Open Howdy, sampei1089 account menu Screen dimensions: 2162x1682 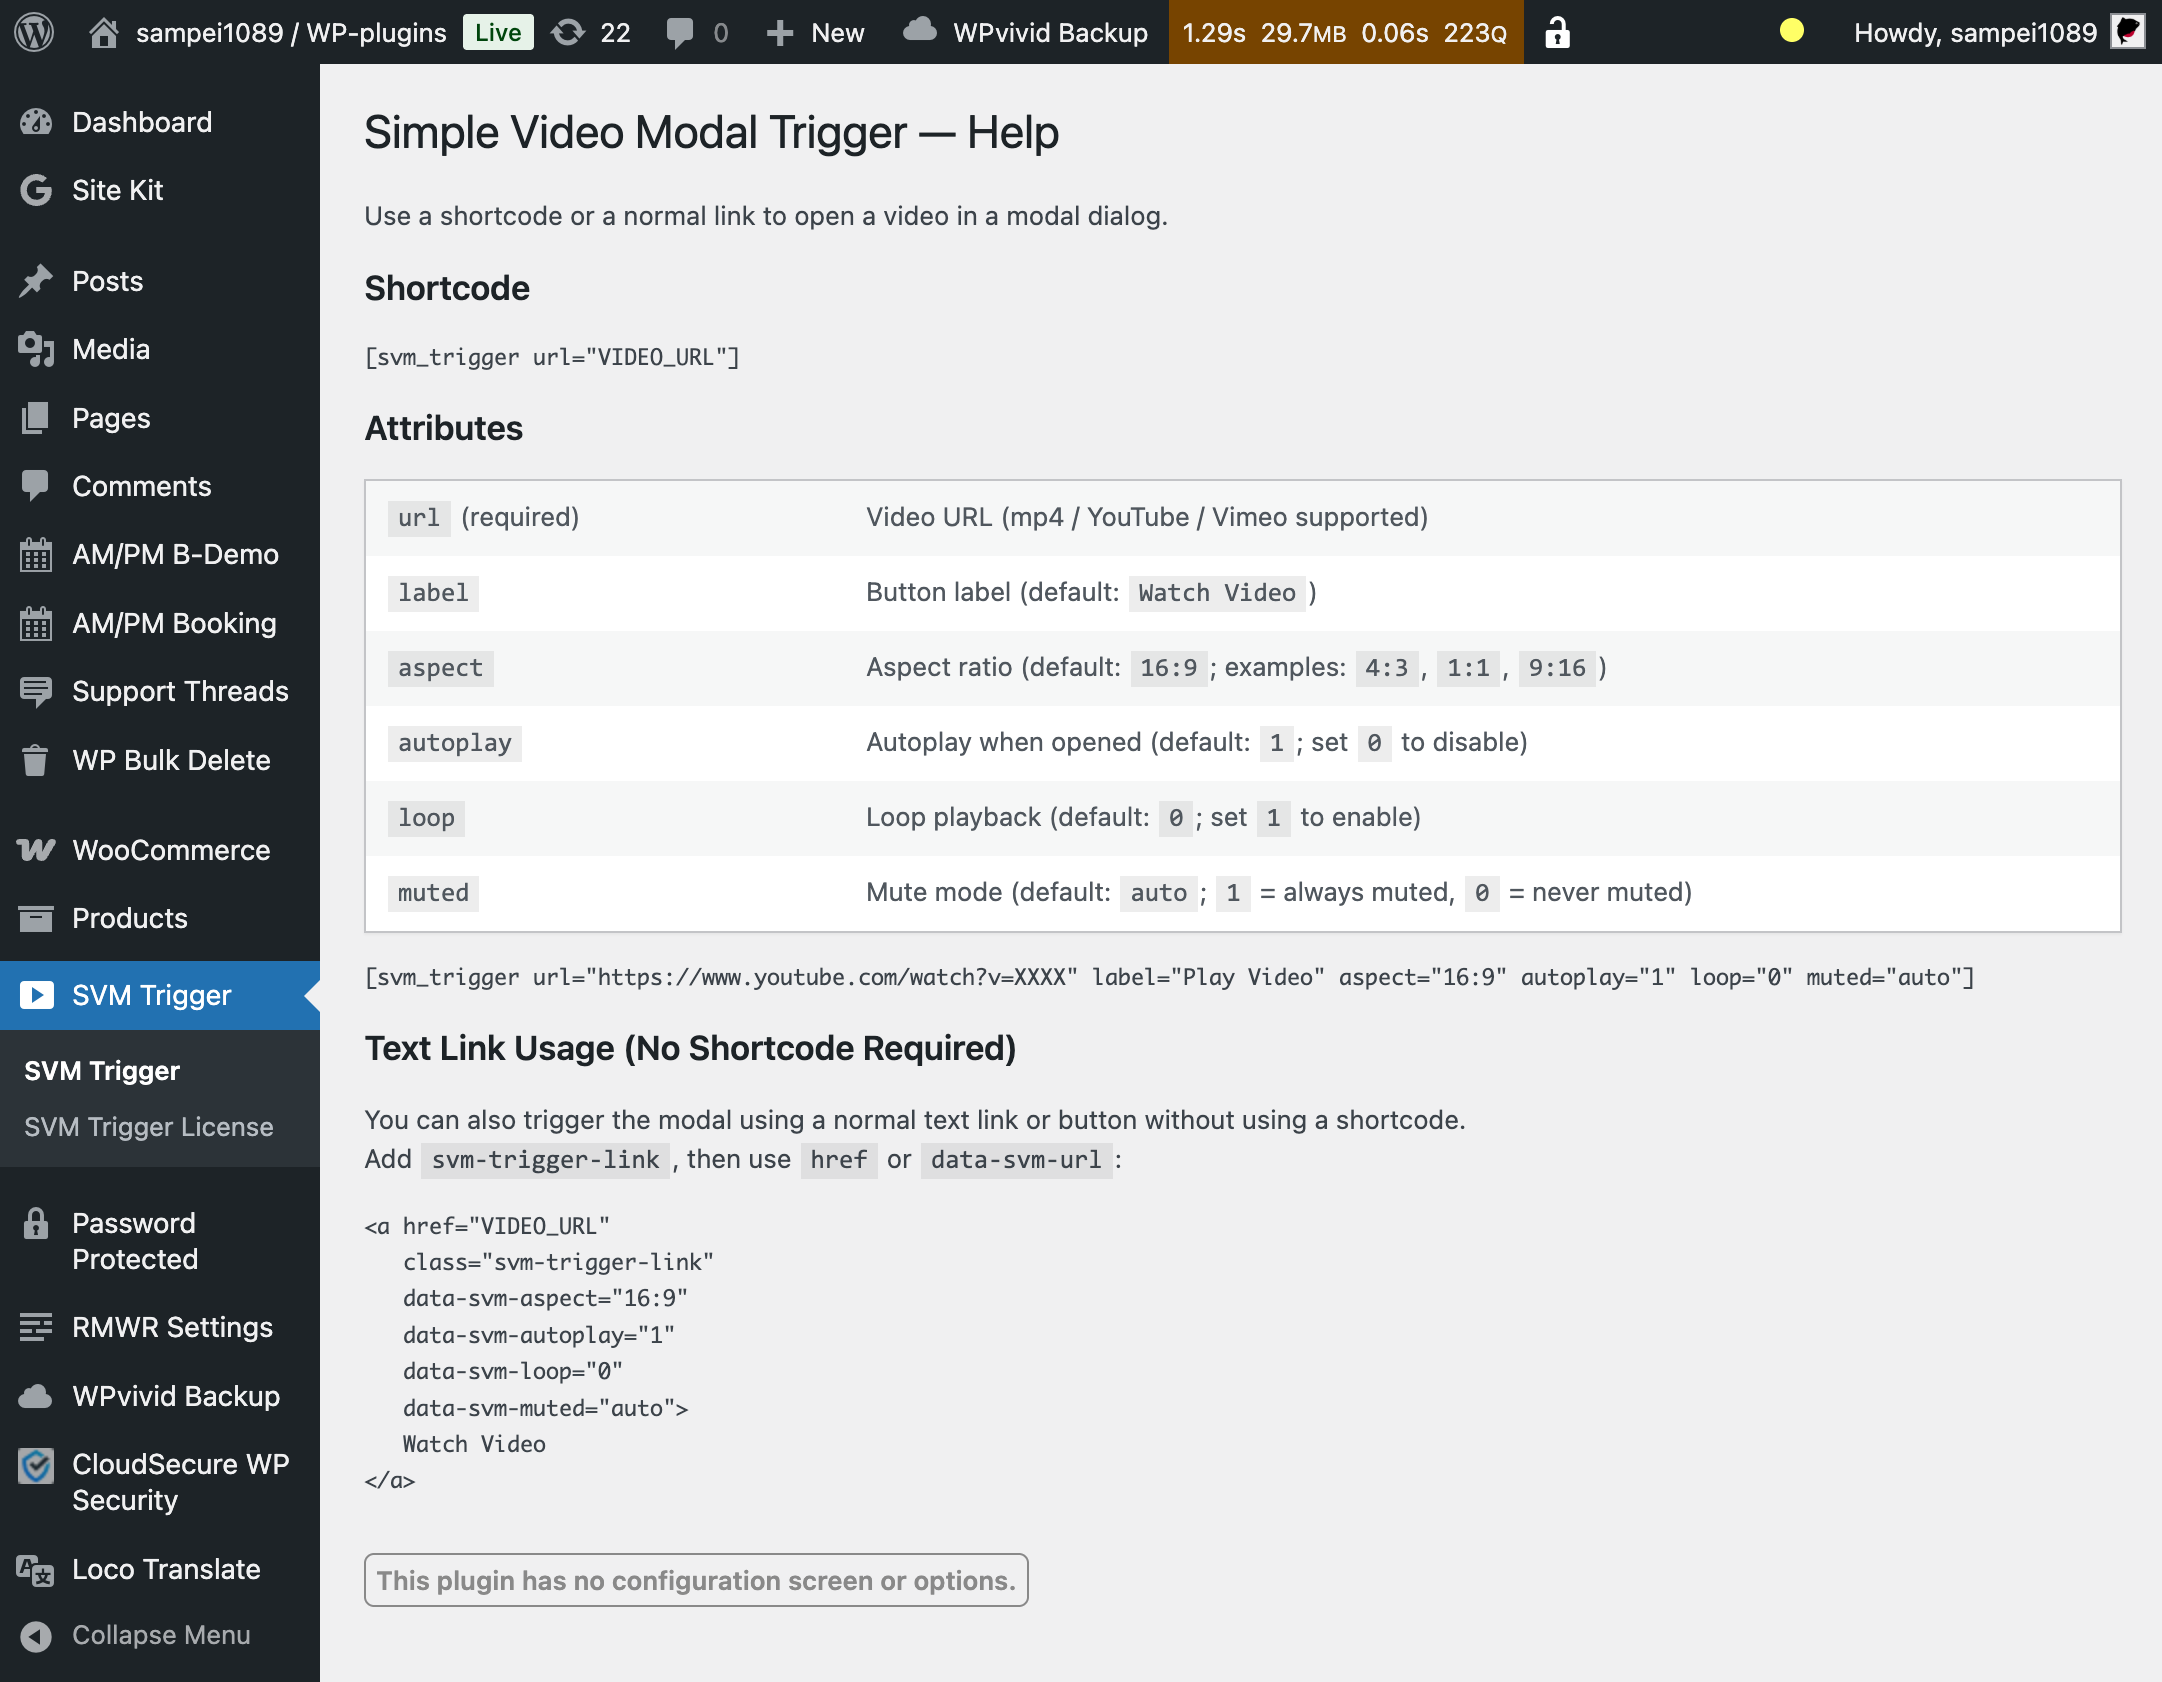tap(1974, 33)
